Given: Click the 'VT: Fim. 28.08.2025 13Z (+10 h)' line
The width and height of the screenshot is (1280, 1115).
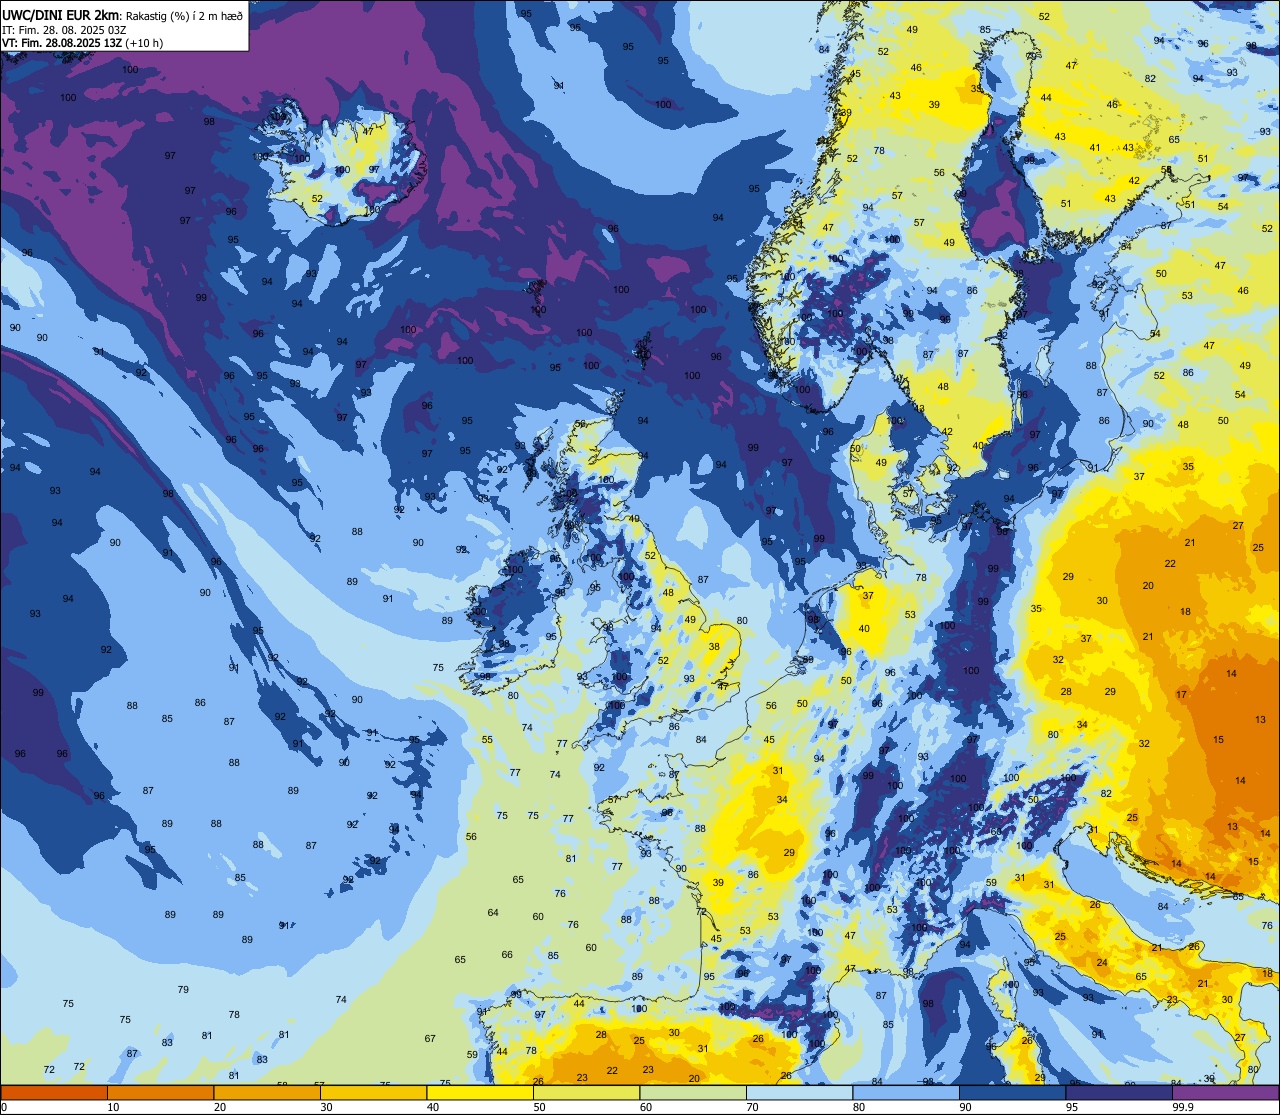Looking at the screenshot, I should [x=83, y=43].
